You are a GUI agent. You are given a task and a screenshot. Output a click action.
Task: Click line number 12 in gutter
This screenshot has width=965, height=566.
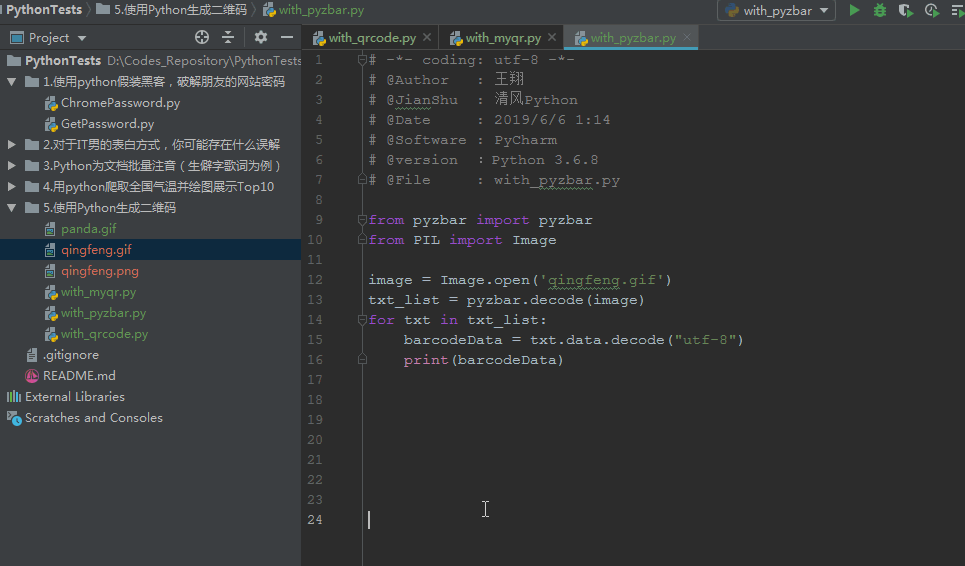(314, 279)
